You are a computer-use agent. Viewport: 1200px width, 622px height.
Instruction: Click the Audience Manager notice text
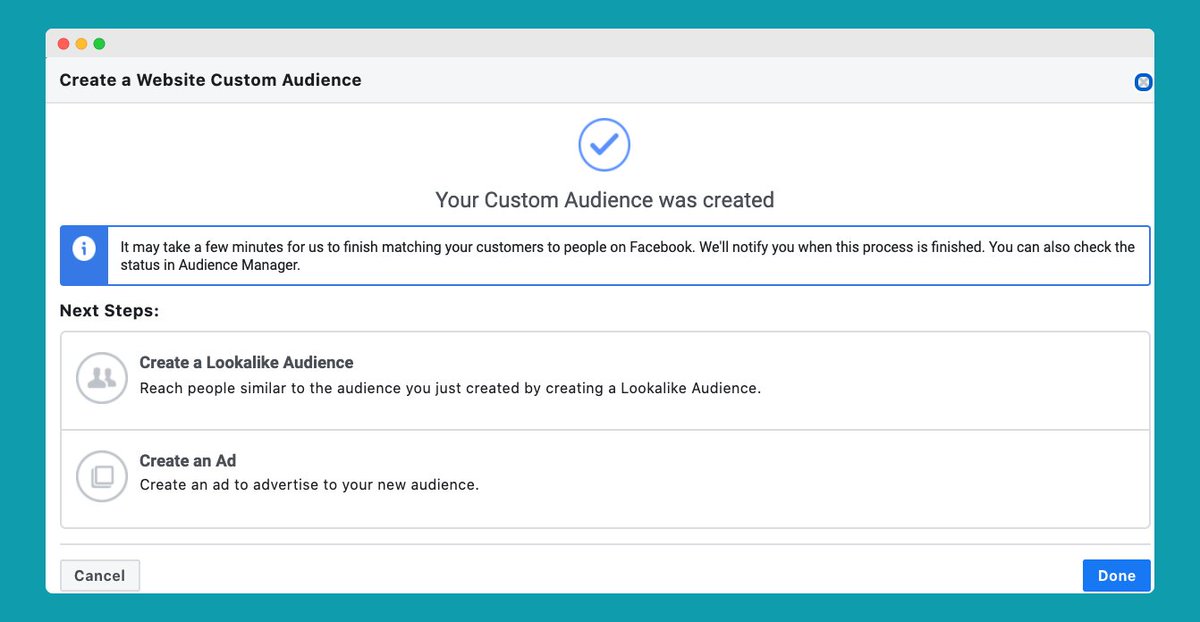click(x=627, y=256)
